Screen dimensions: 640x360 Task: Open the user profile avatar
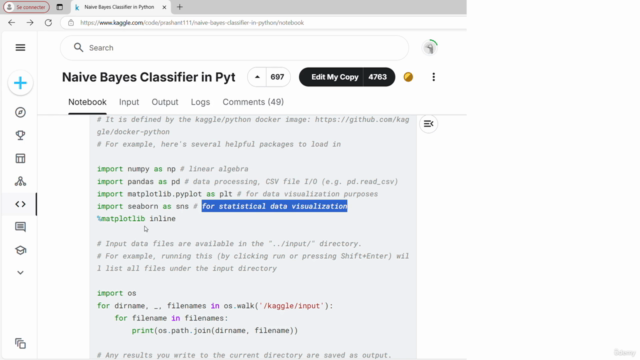click(429, 48)
